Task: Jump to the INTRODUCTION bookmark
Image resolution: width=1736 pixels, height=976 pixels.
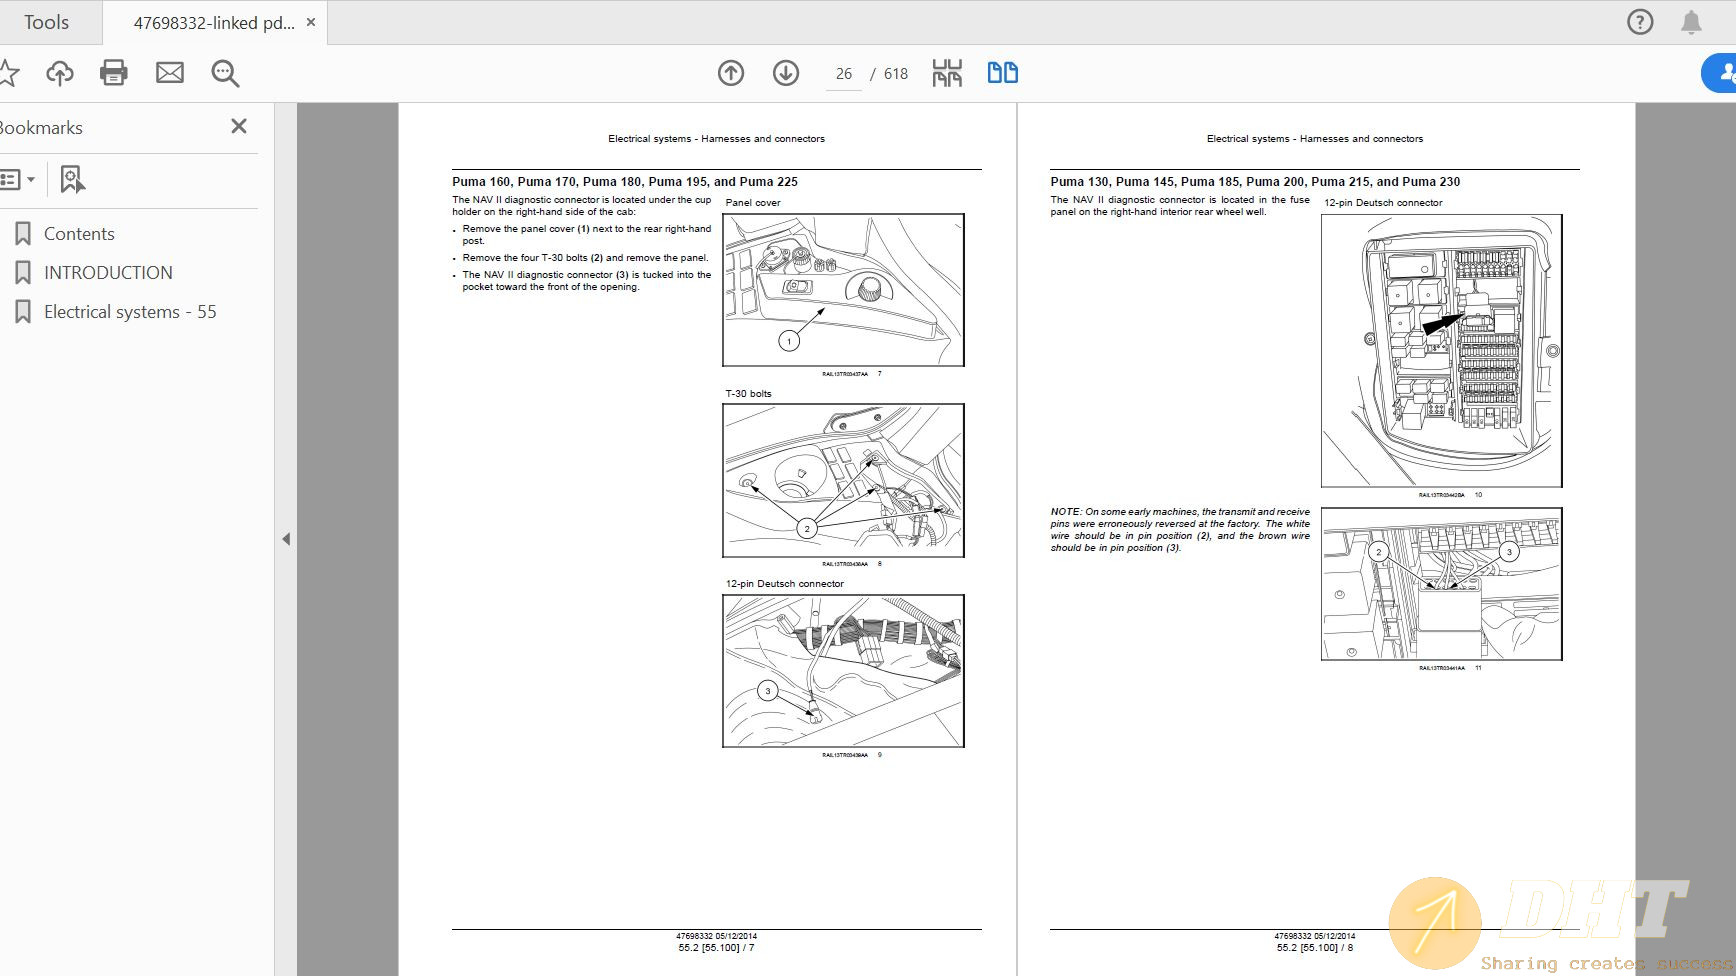Action: click(x=108, y=272)
